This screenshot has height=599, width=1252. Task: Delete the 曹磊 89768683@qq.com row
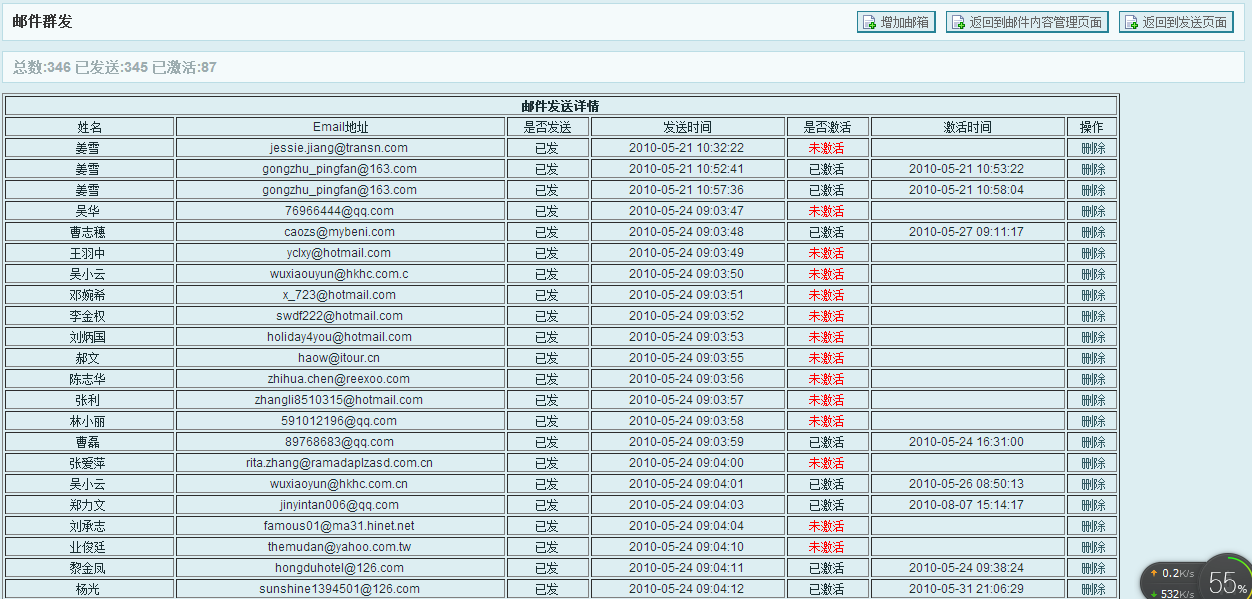point(1093,442)
